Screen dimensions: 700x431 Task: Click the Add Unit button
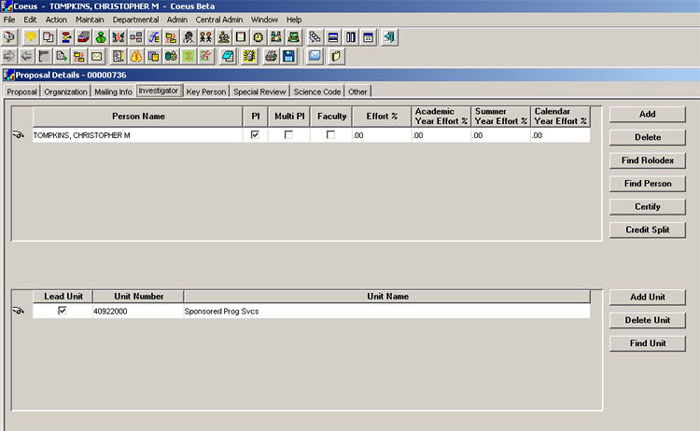tap(647, 297)
